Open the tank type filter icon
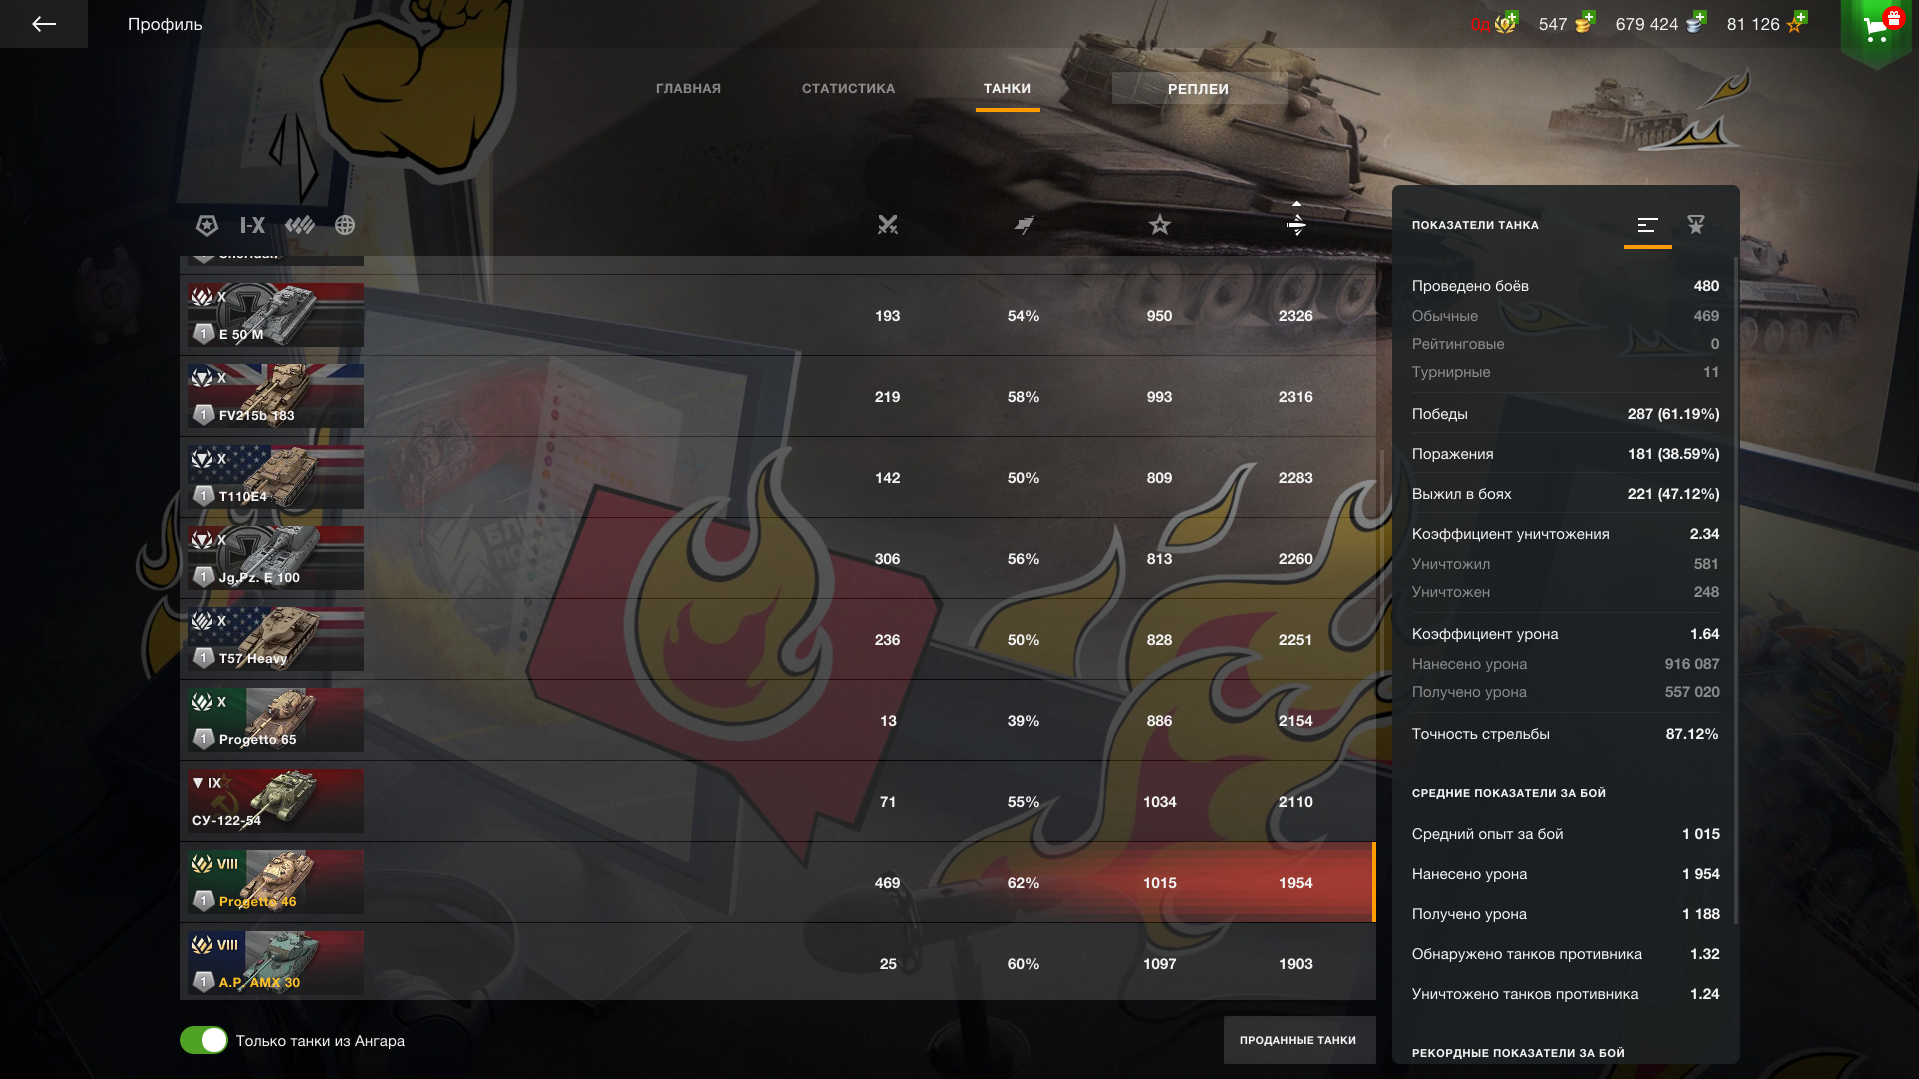1919x1079 pixels. coord(300,225)
